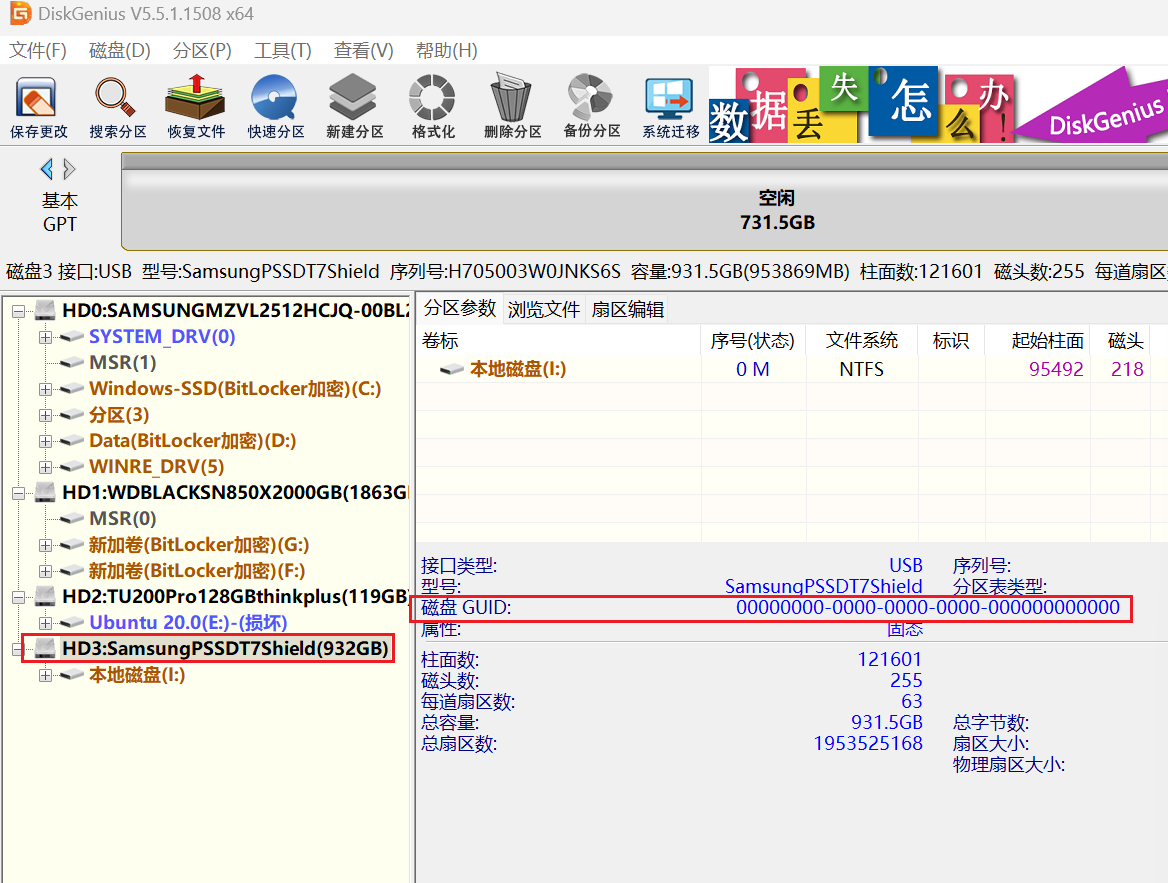The height and width of the screenshot is (883, 1168).
Task: Open the Search Partition (搜索分区) tool
Action: [118, 107]
